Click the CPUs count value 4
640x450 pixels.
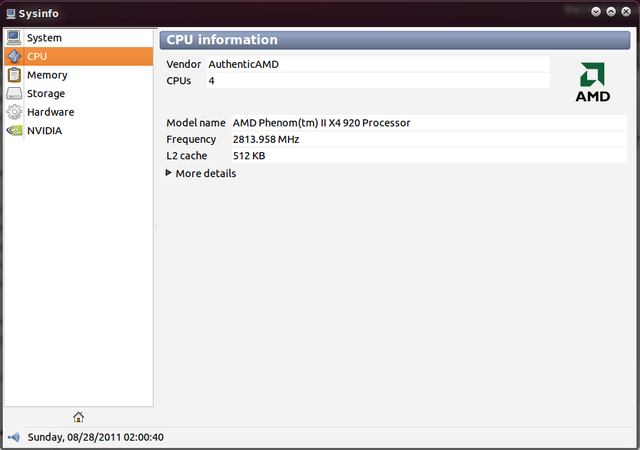(x=211, y=81)
